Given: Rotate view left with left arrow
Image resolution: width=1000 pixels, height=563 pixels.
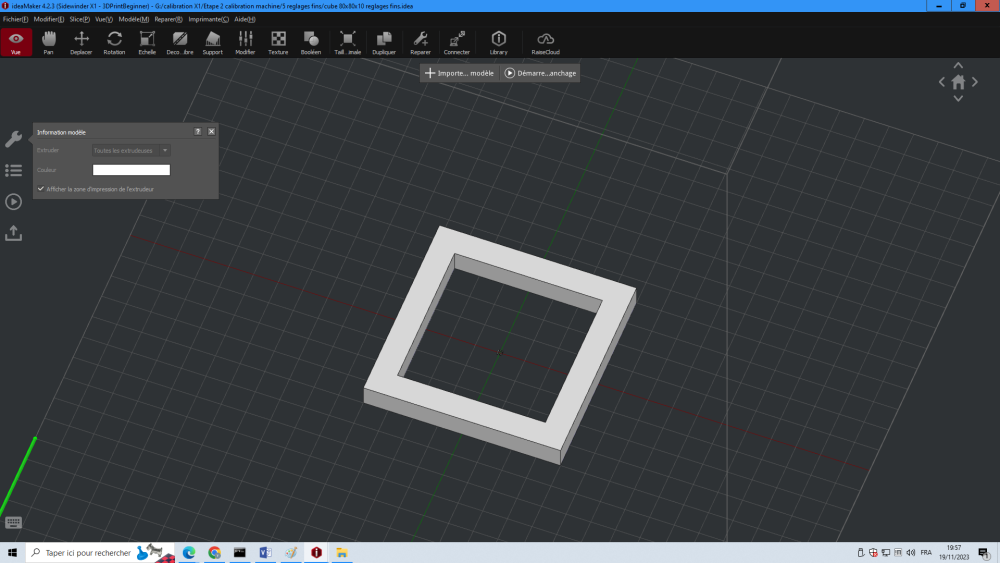Looking at the screenshot, I should [x=941, y=82].
